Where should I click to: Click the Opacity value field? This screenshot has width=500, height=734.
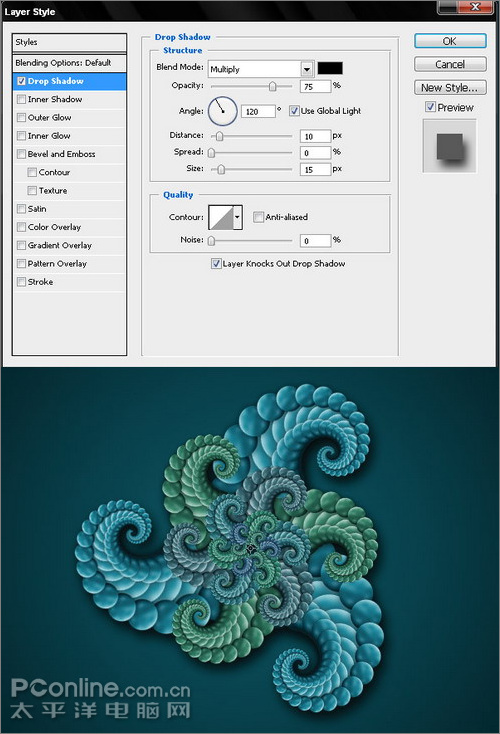tap(316, 87)
